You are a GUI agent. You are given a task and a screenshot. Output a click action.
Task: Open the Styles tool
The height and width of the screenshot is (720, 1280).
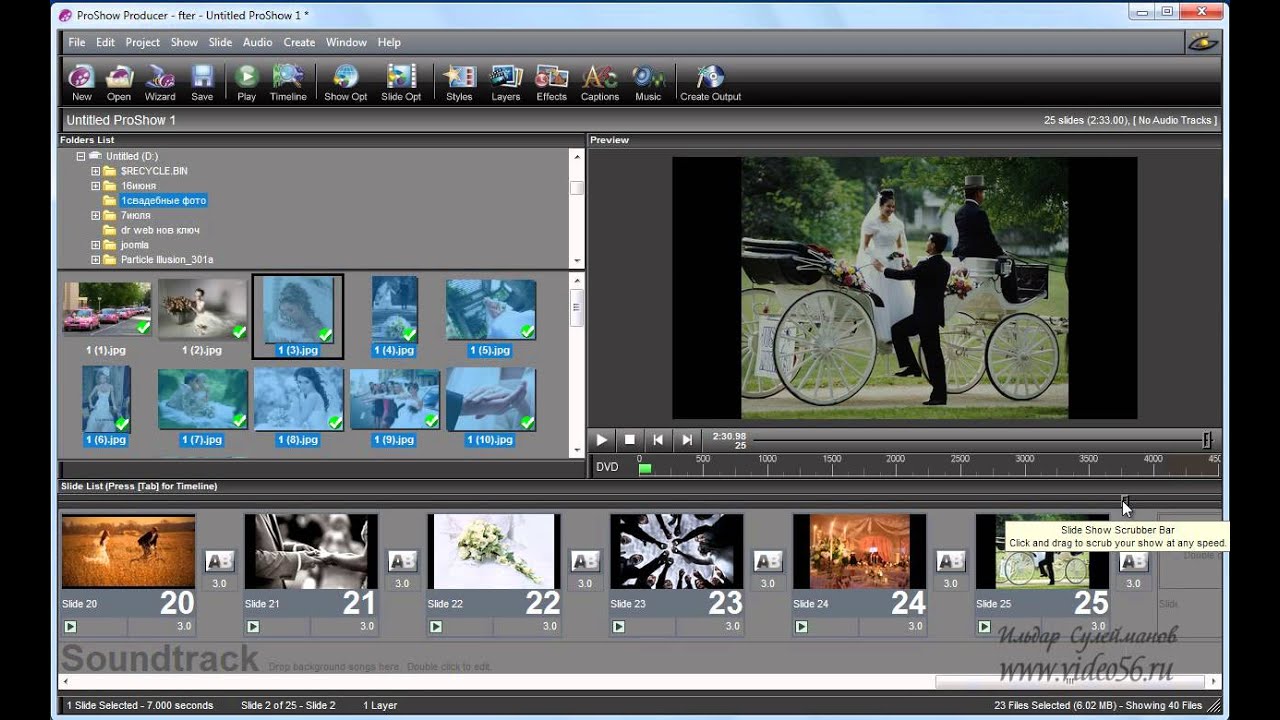tap(459, 82)
